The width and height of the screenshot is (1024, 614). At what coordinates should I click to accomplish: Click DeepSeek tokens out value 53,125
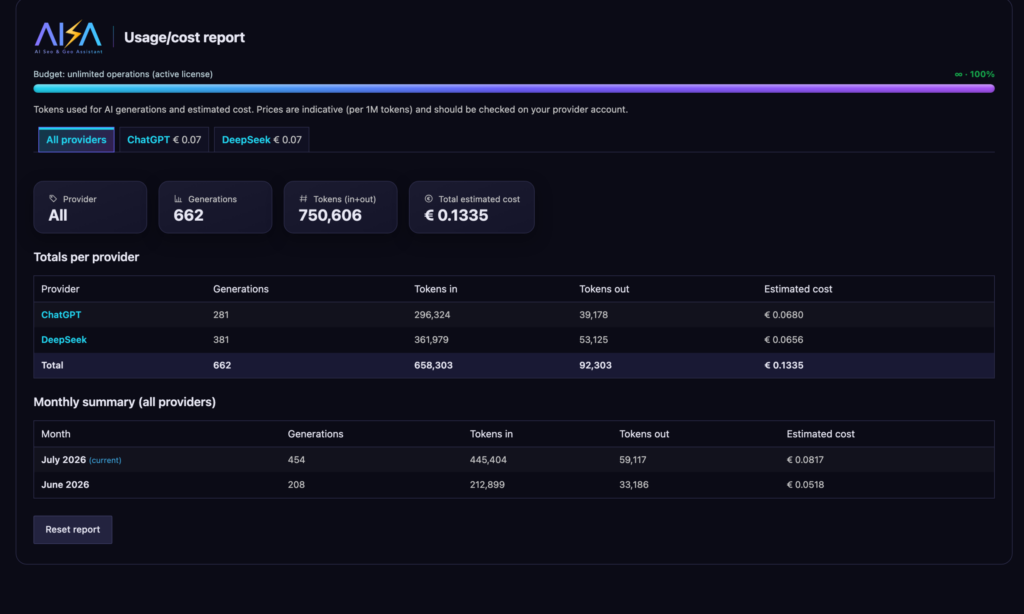tap(594, 340)
